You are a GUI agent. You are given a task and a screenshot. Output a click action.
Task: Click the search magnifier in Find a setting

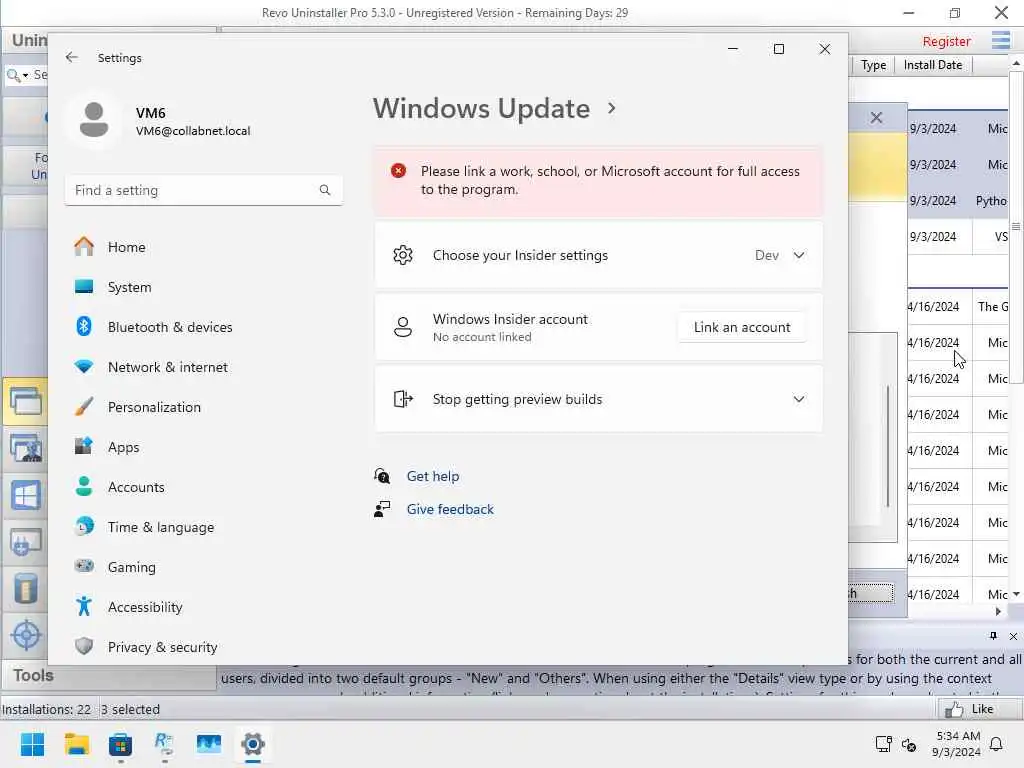coord(325,190)
